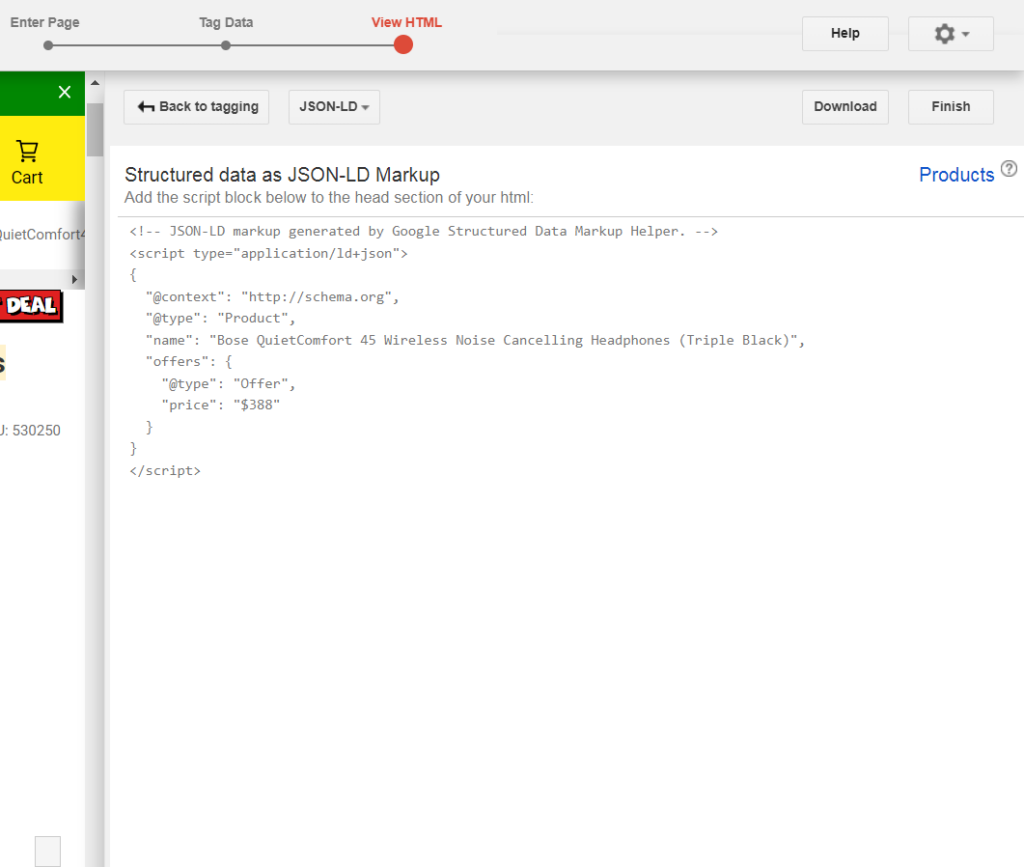Click the red View HTML progress marker

pos(403,45)
